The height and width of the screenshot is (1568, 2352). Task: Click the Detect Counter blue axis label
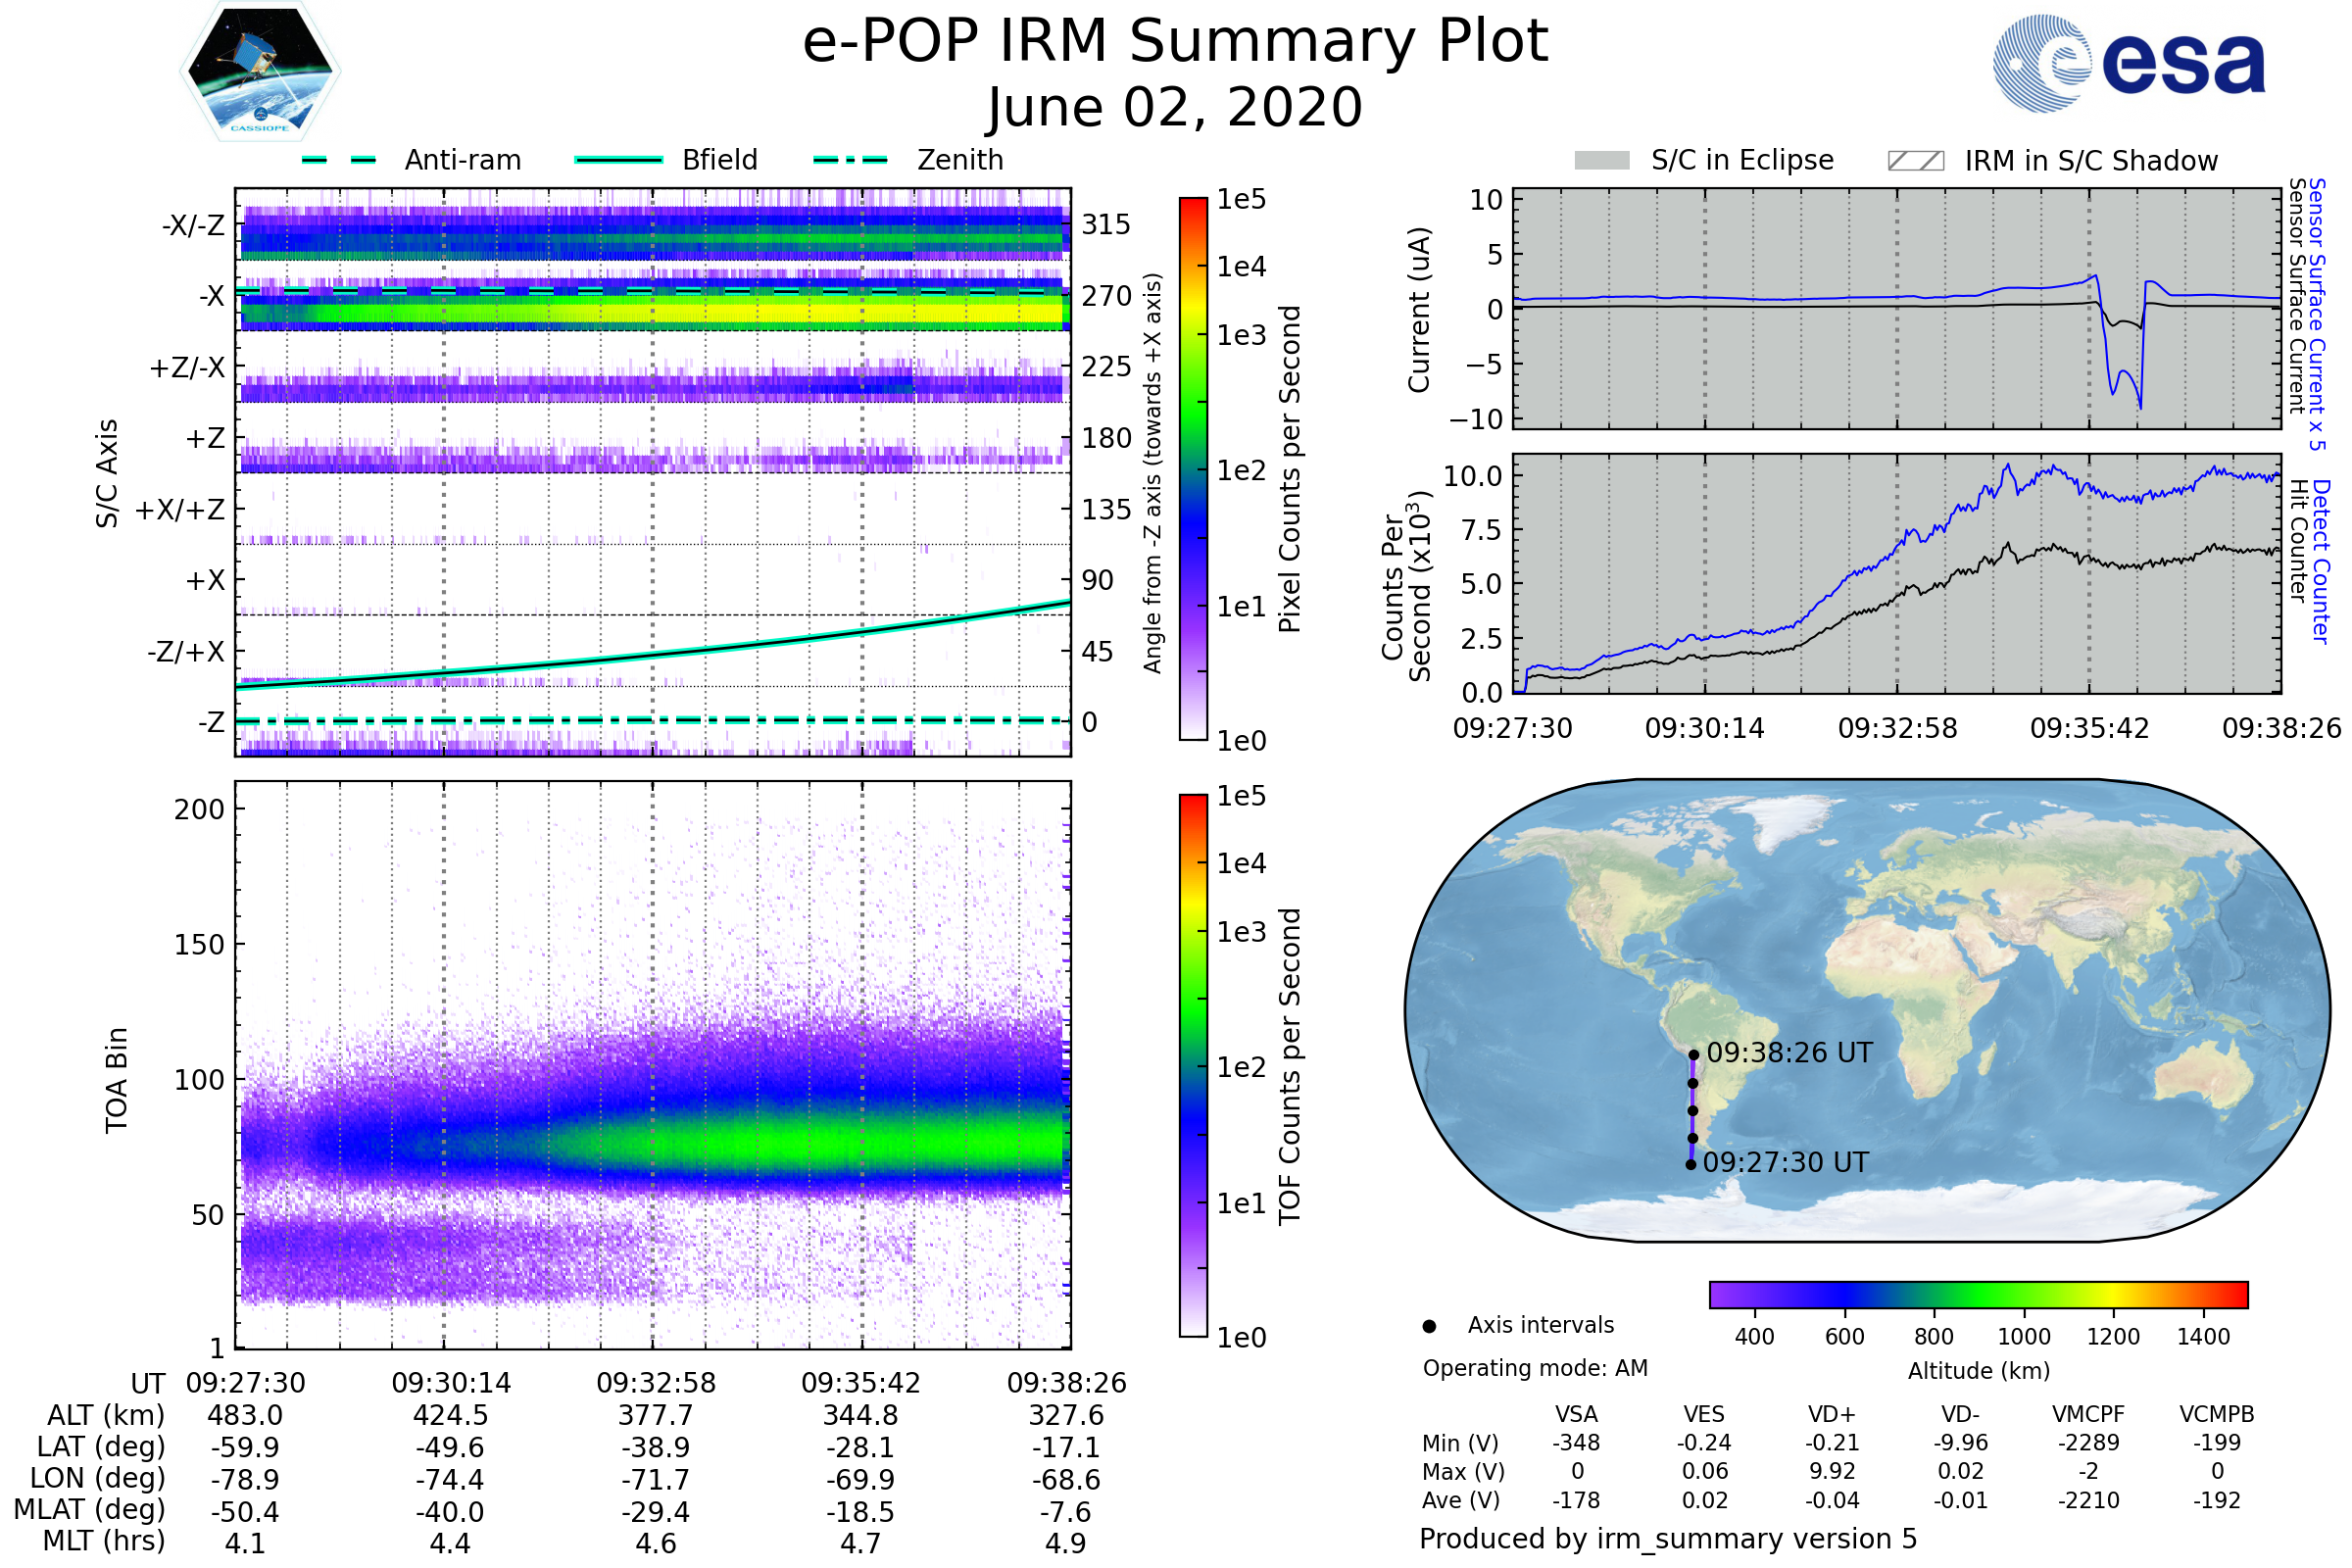(2321, 561)
